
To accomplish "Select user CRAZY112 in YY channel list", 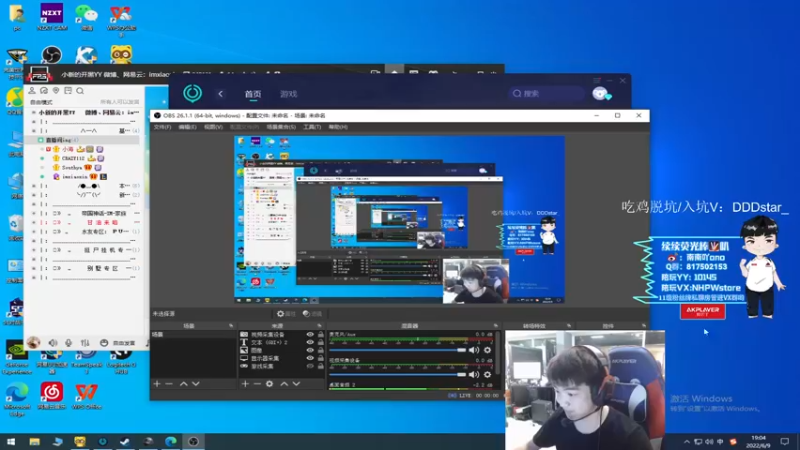I will tap(73, 159).
